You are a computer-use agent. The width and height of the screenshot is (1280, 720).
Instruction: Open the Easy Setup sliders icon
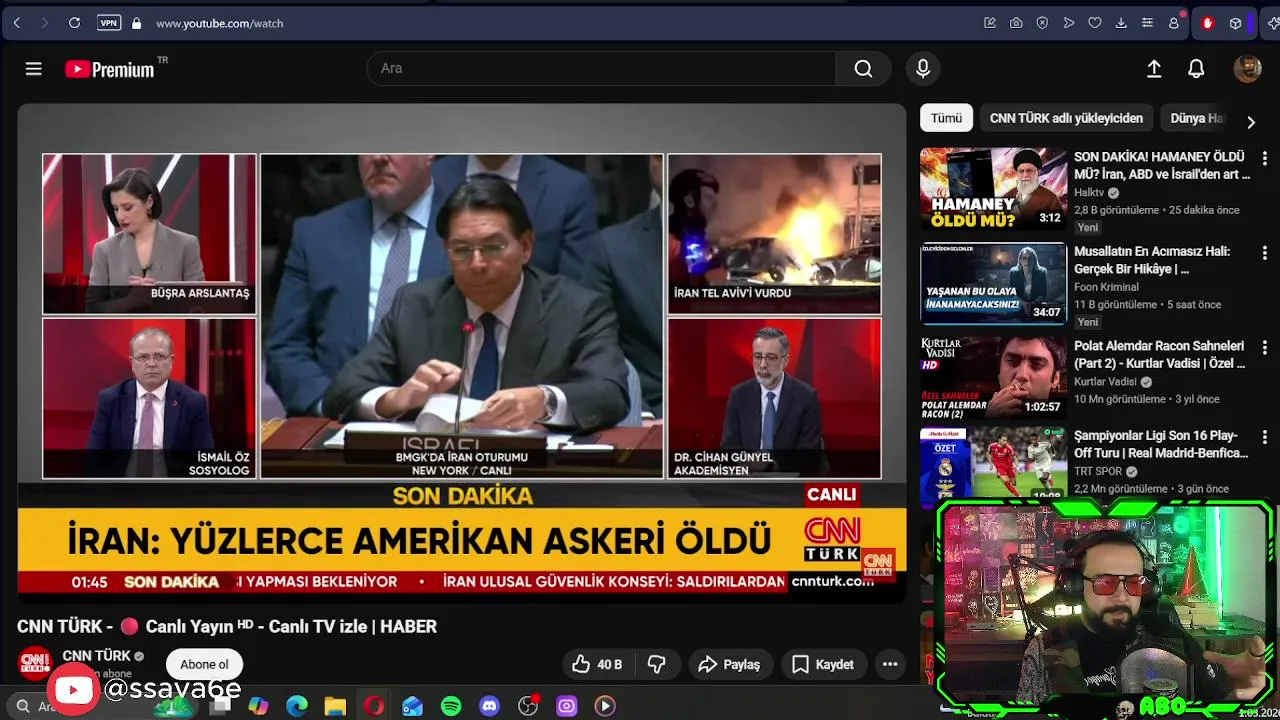[x=1147, y=23]
